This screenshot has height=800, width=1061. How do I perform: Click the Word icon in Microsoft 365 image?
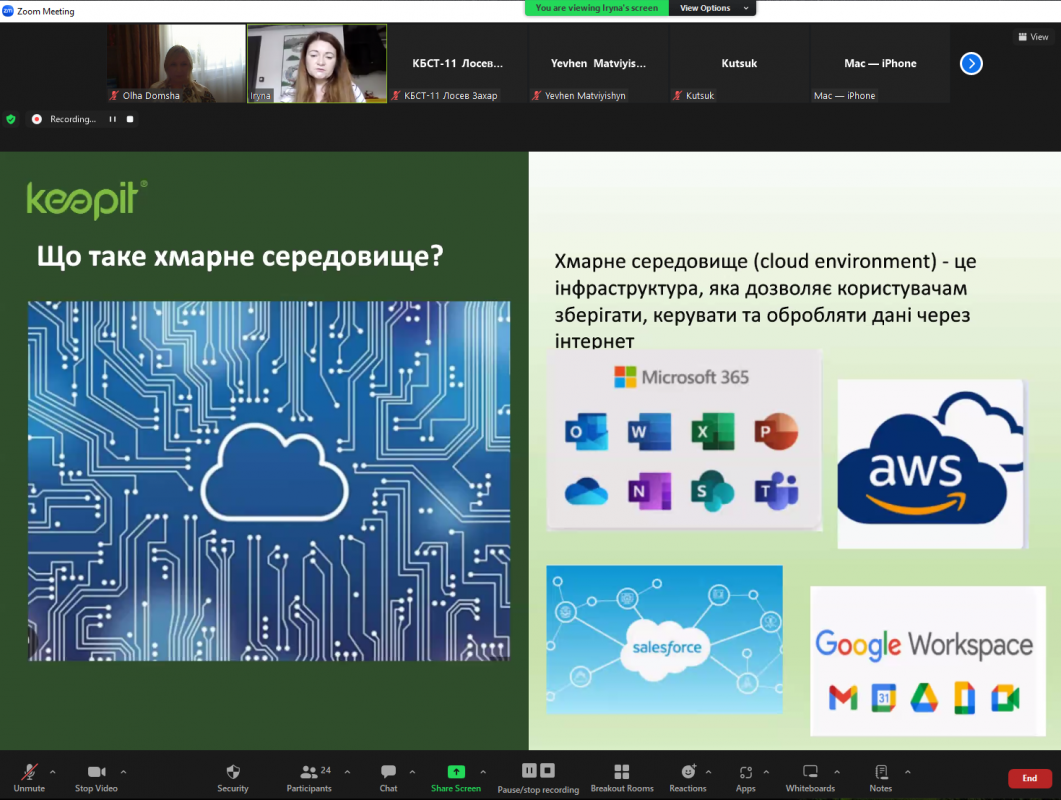click(649, 431)
